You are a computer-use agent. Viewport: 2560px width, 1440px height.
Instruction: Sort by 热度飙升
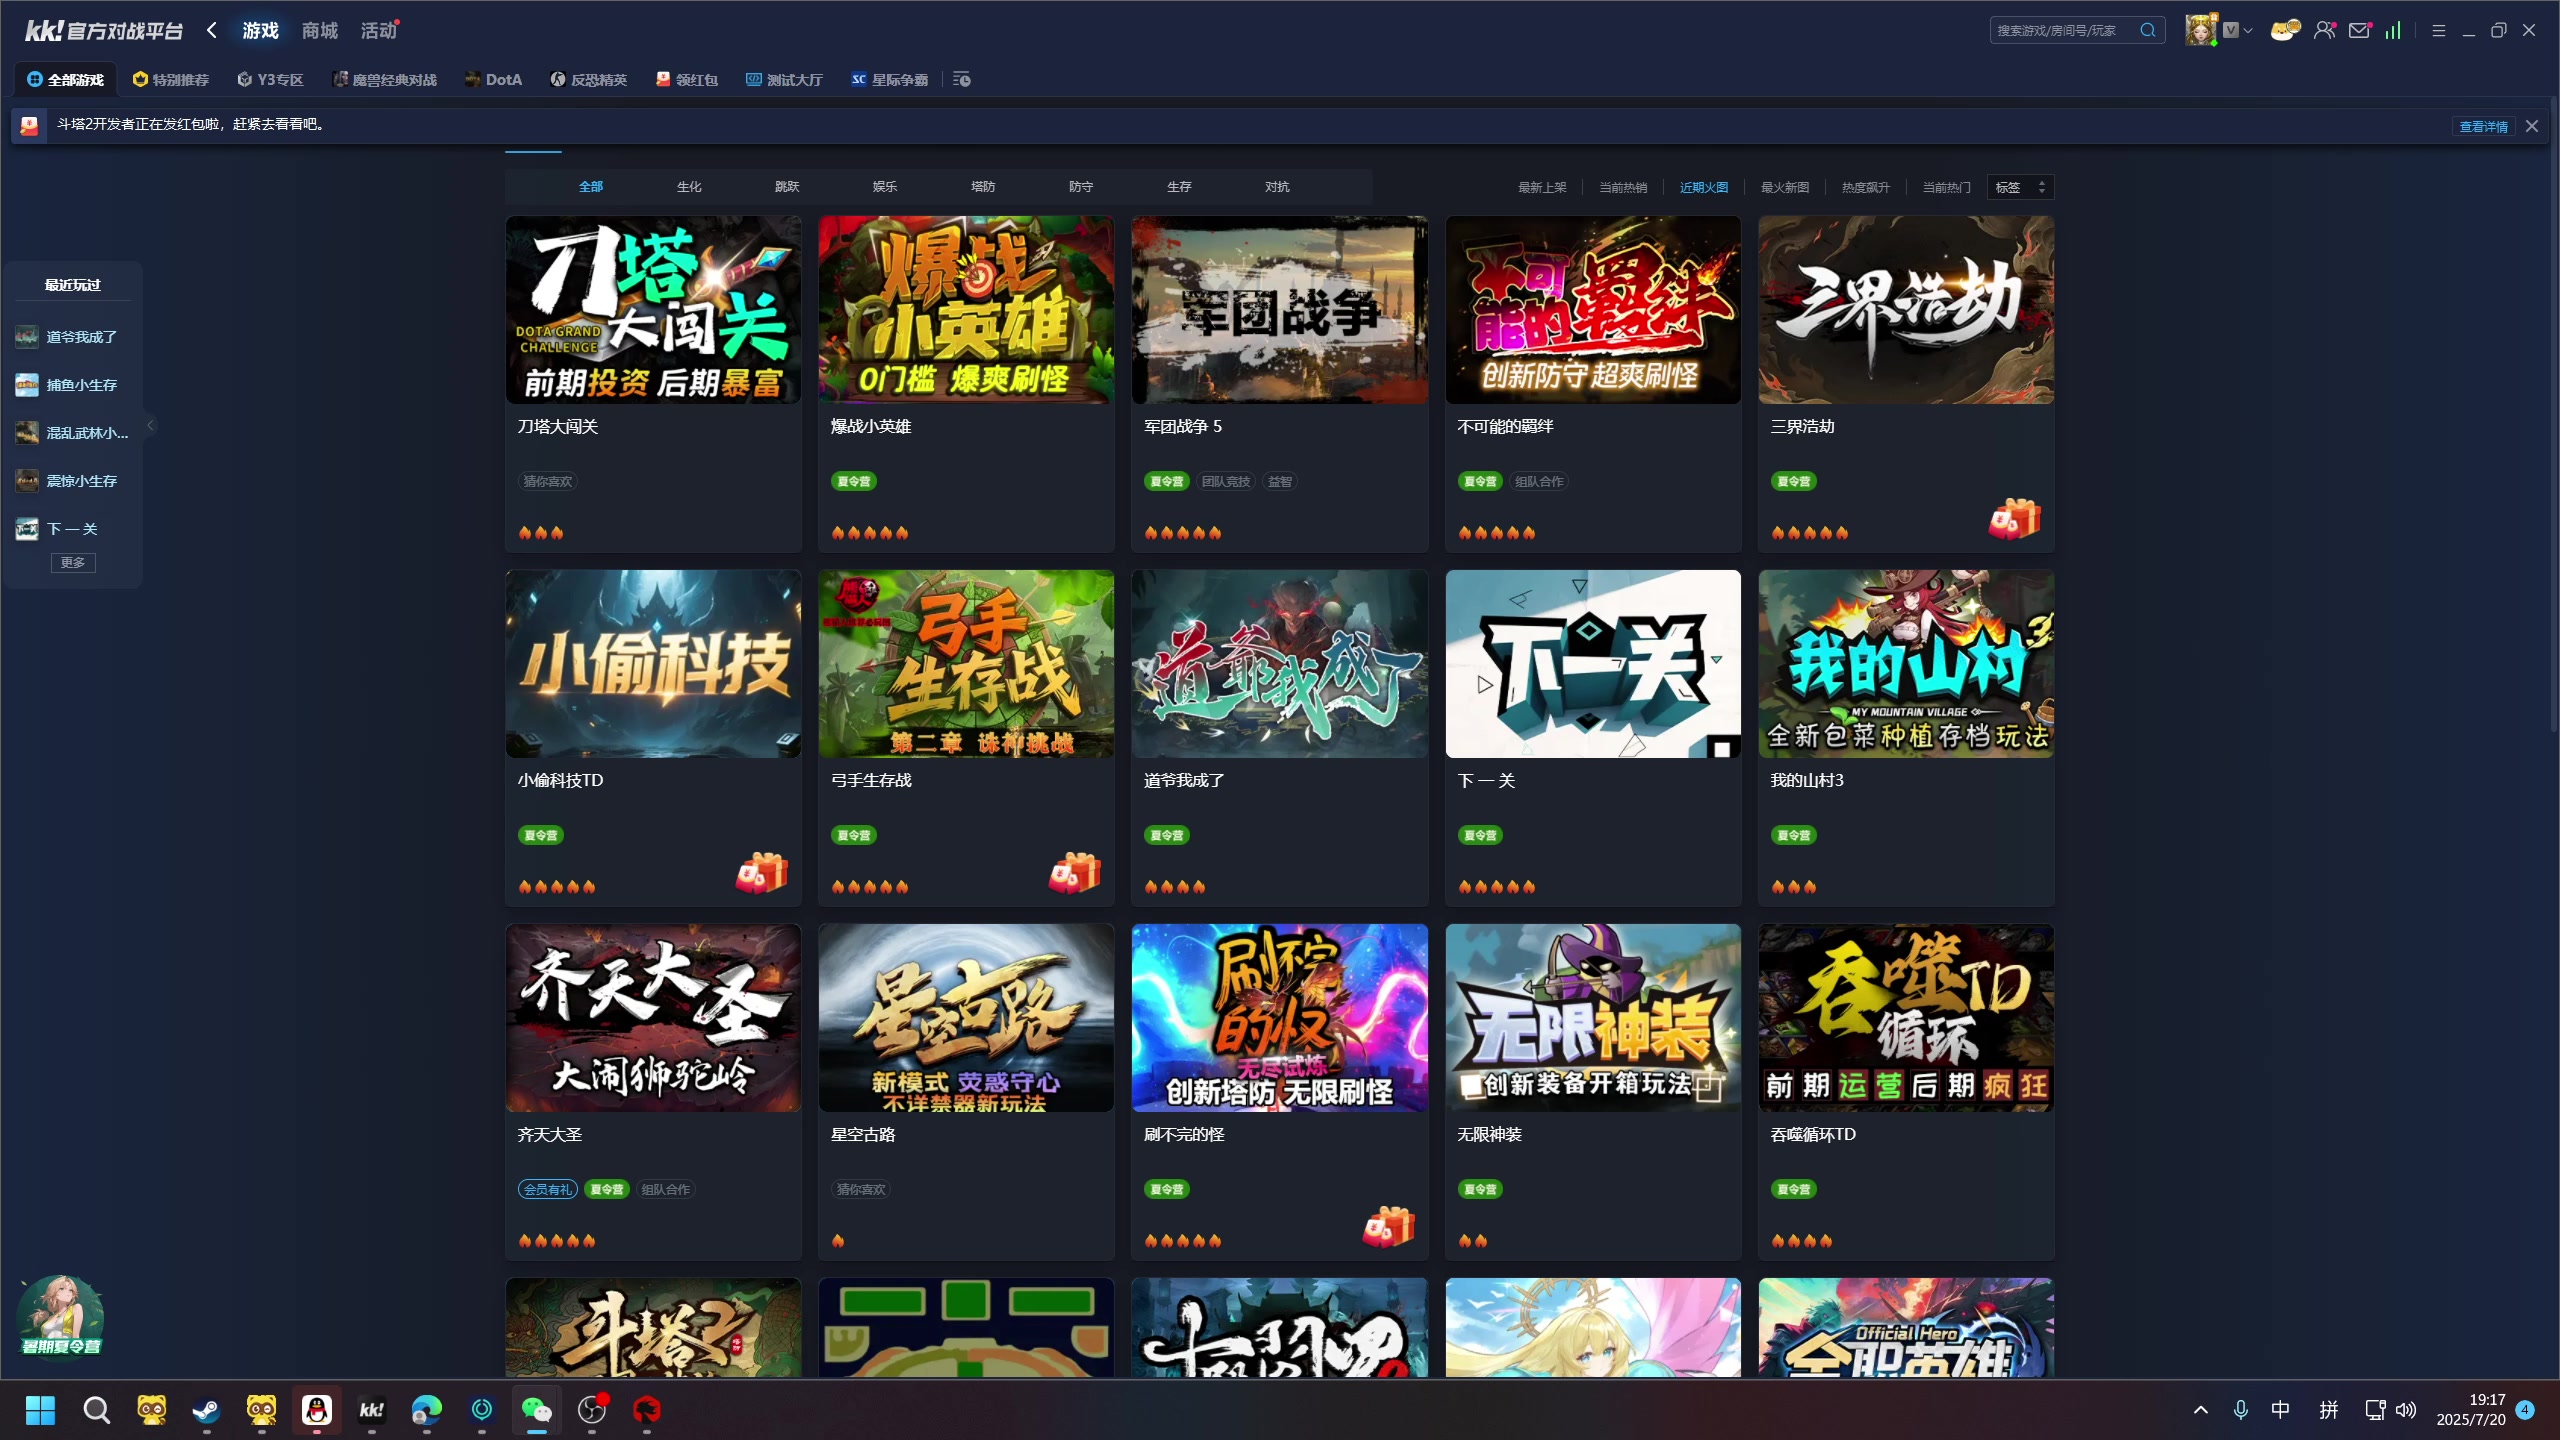[x=1866, y=187]
